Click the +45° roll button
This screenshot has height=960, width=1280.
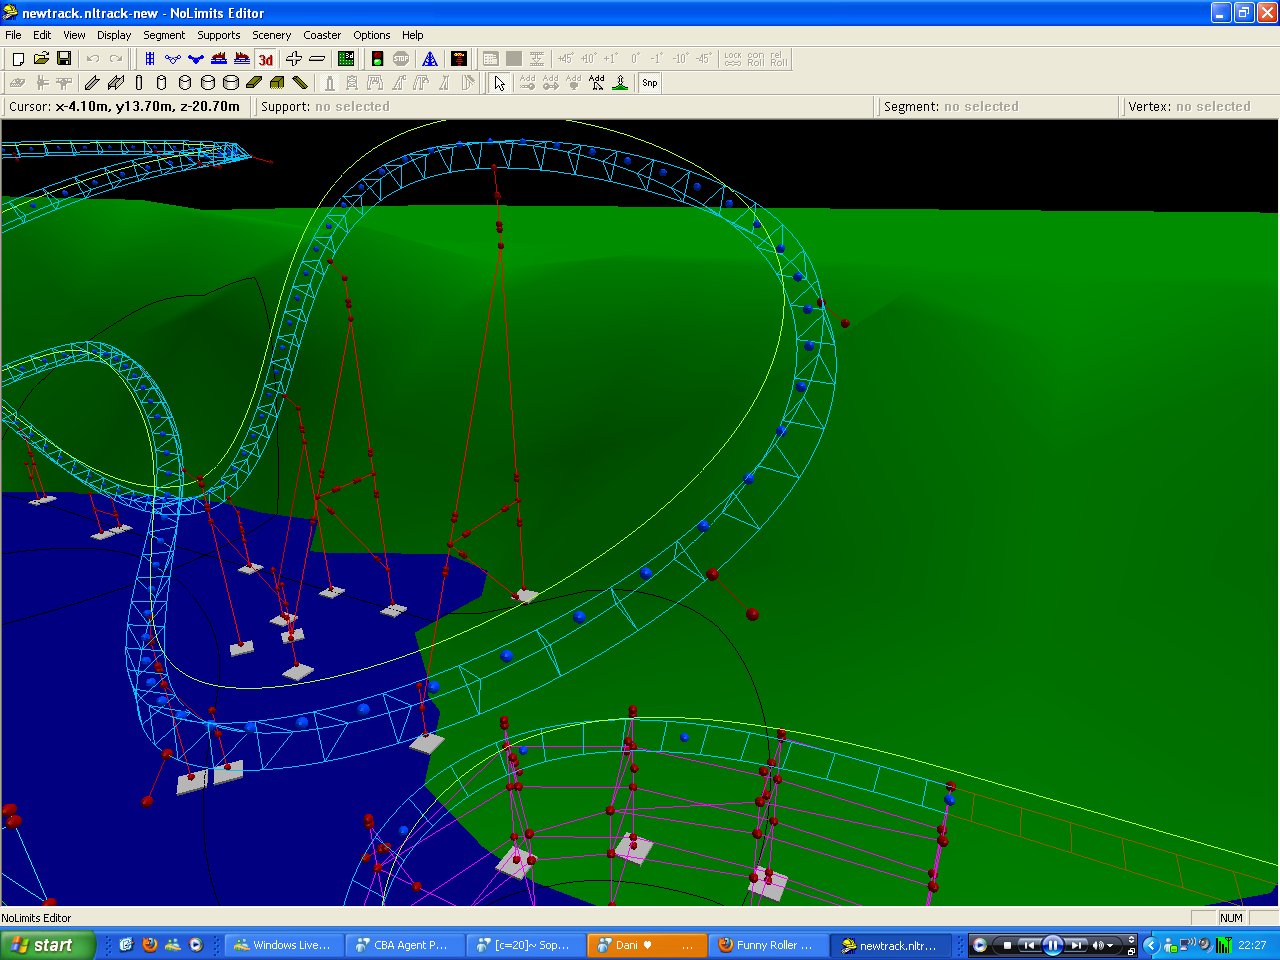(x=565, y=59)
